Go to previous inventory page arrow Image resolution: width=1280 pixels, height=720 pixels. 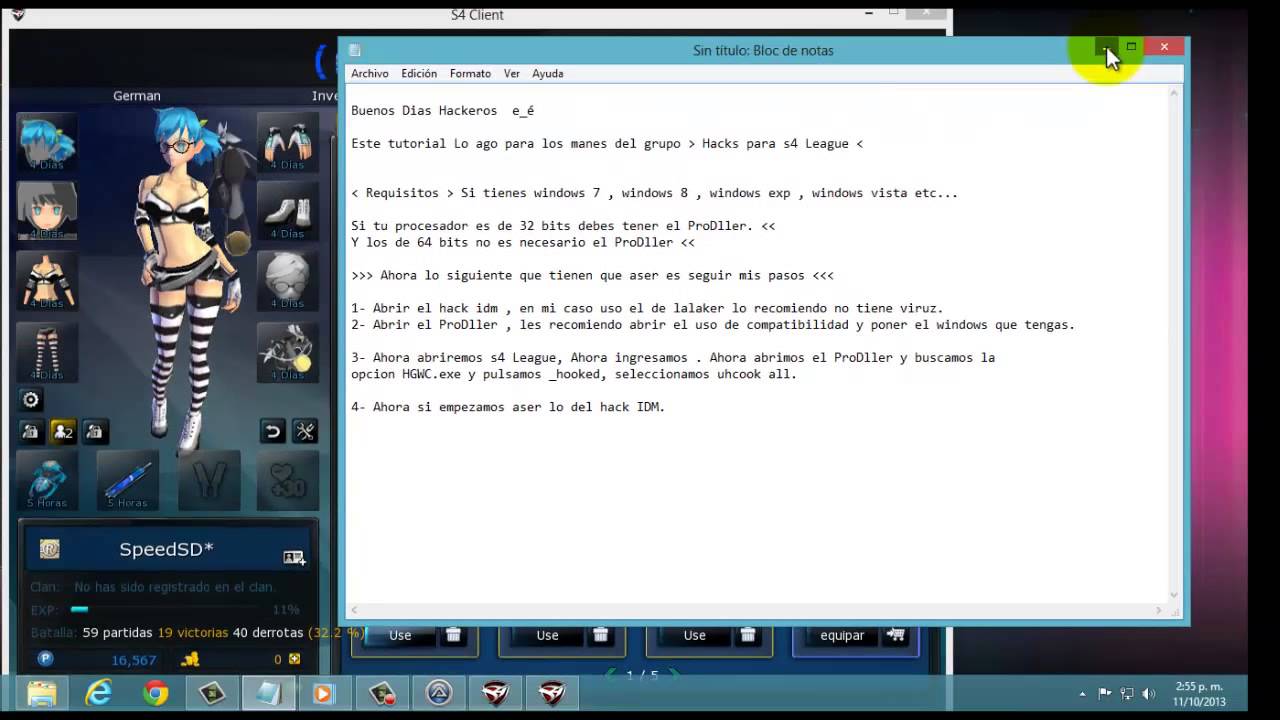click(611, 674)
